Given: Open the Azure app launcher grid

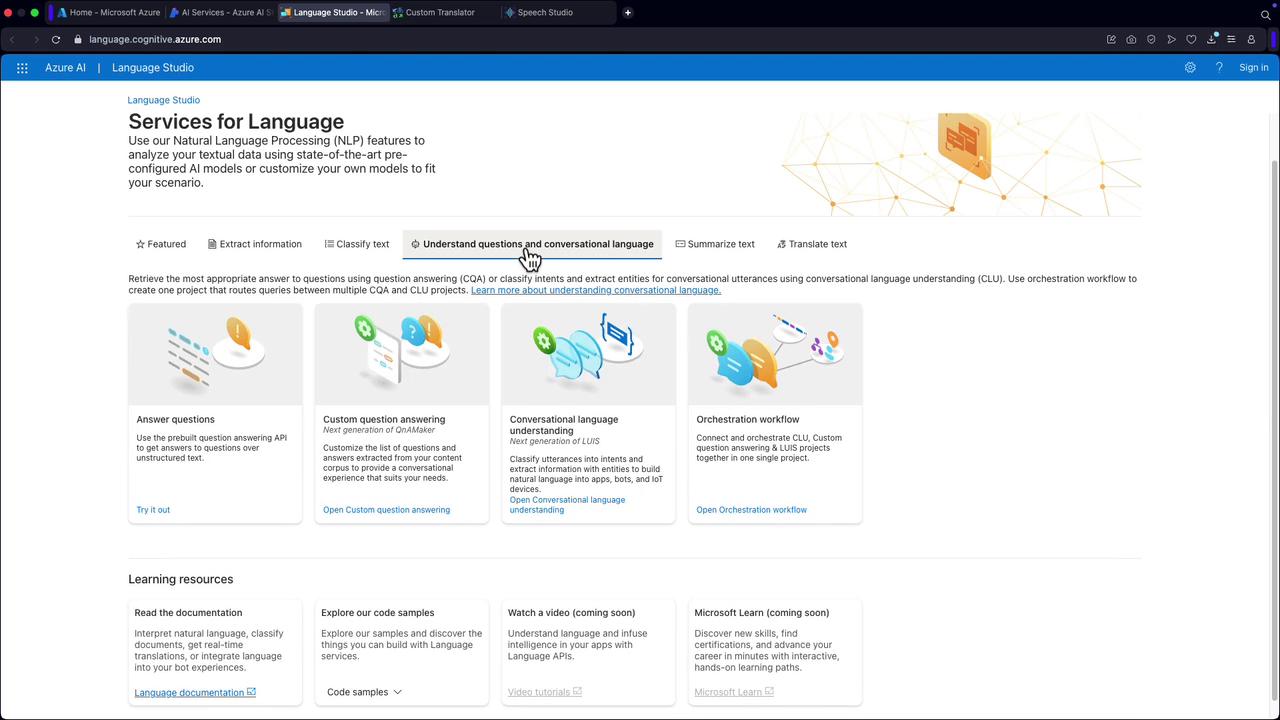Looking at the screenshot, I should click(x=22, y=68).
